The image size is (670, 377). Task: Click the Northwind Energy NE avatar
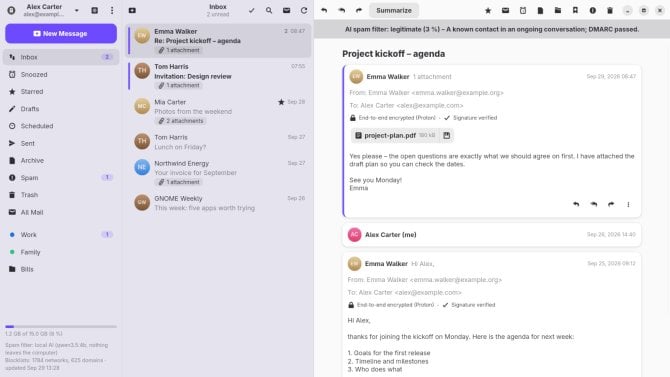142,167
